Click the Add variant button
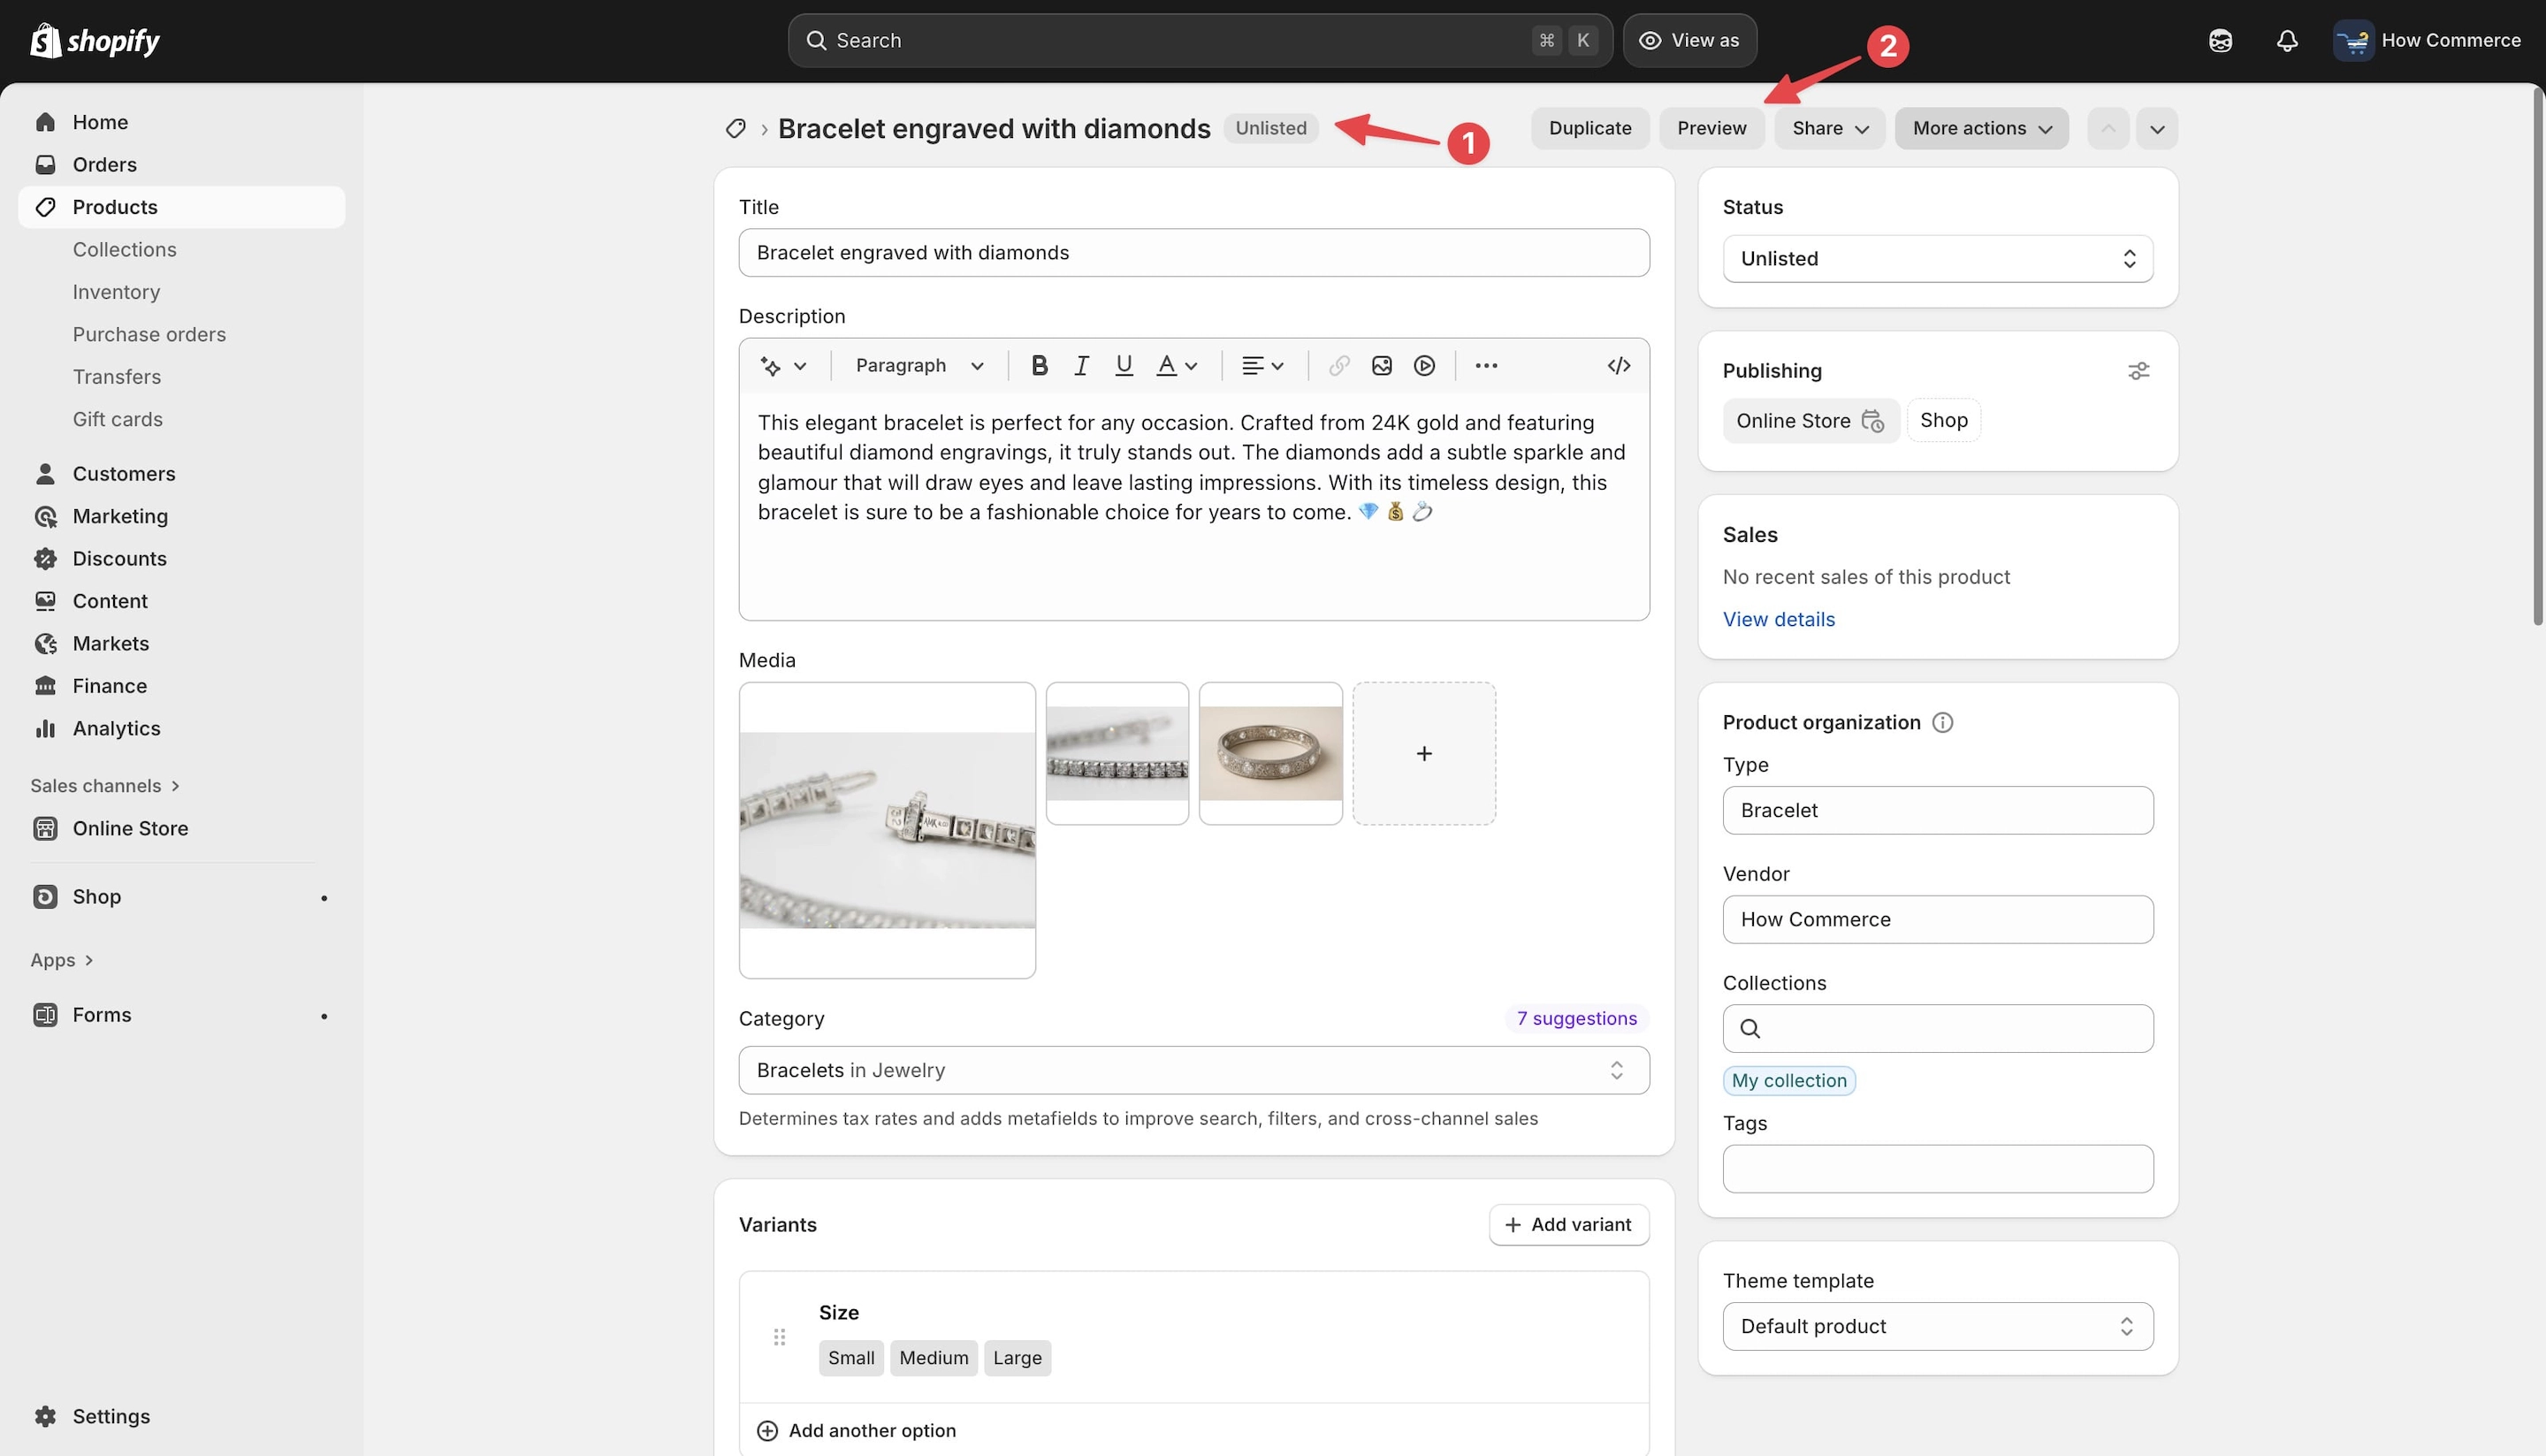Viewport: 2546px width, 1456px height. coord(1568,1224)
